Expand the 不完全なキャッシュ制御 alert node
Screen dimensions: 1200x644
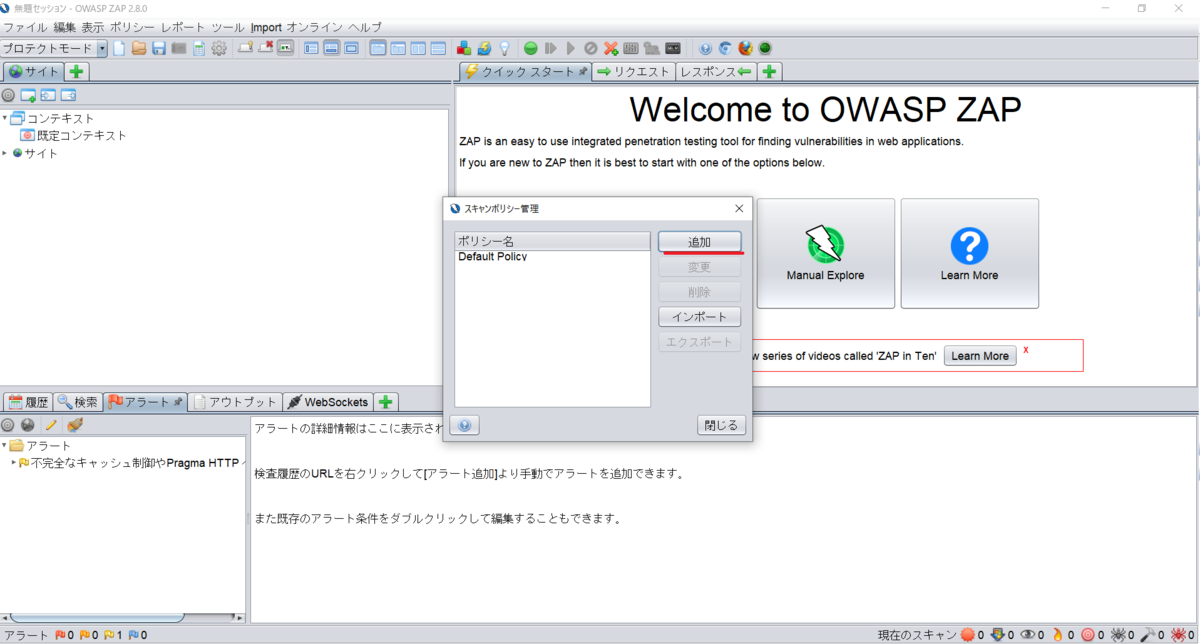point(13,463)
